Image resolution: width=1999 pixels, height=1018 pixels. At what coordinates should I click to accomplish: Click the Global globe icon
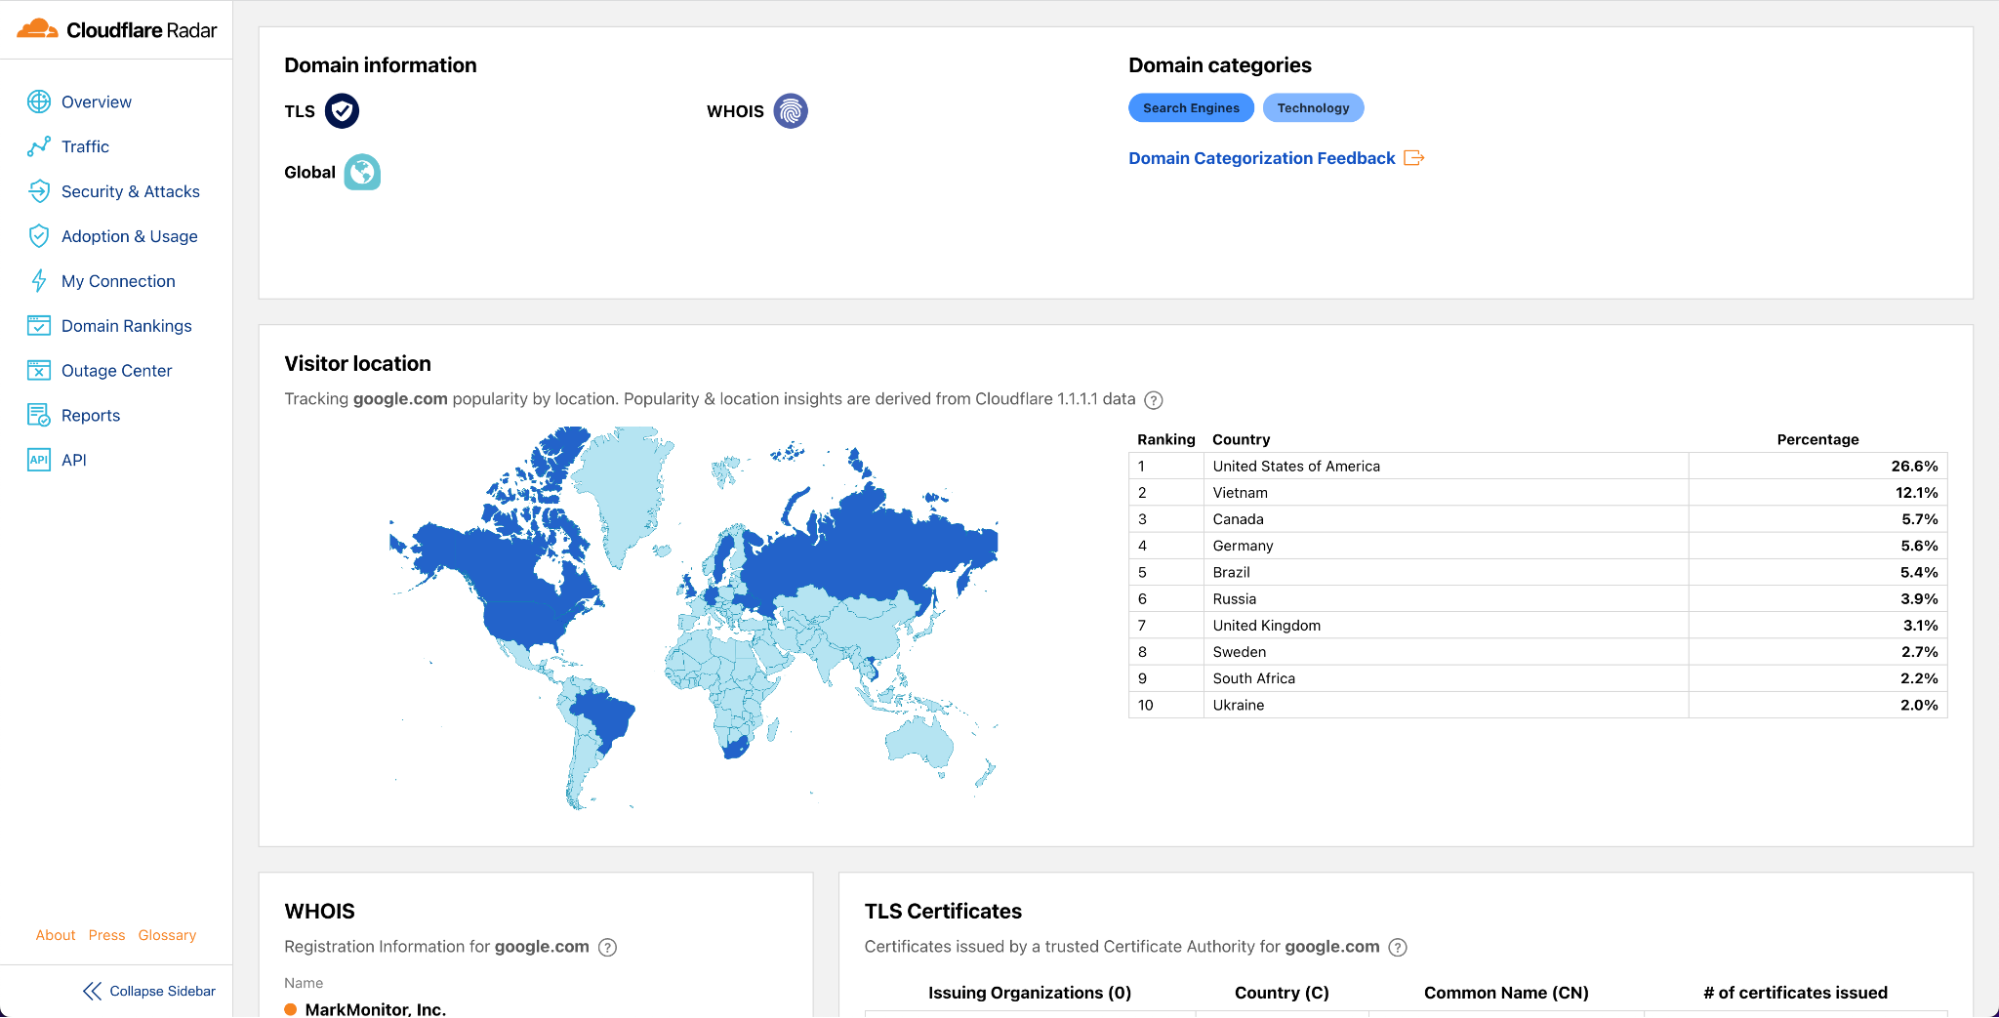click(362, 172)
